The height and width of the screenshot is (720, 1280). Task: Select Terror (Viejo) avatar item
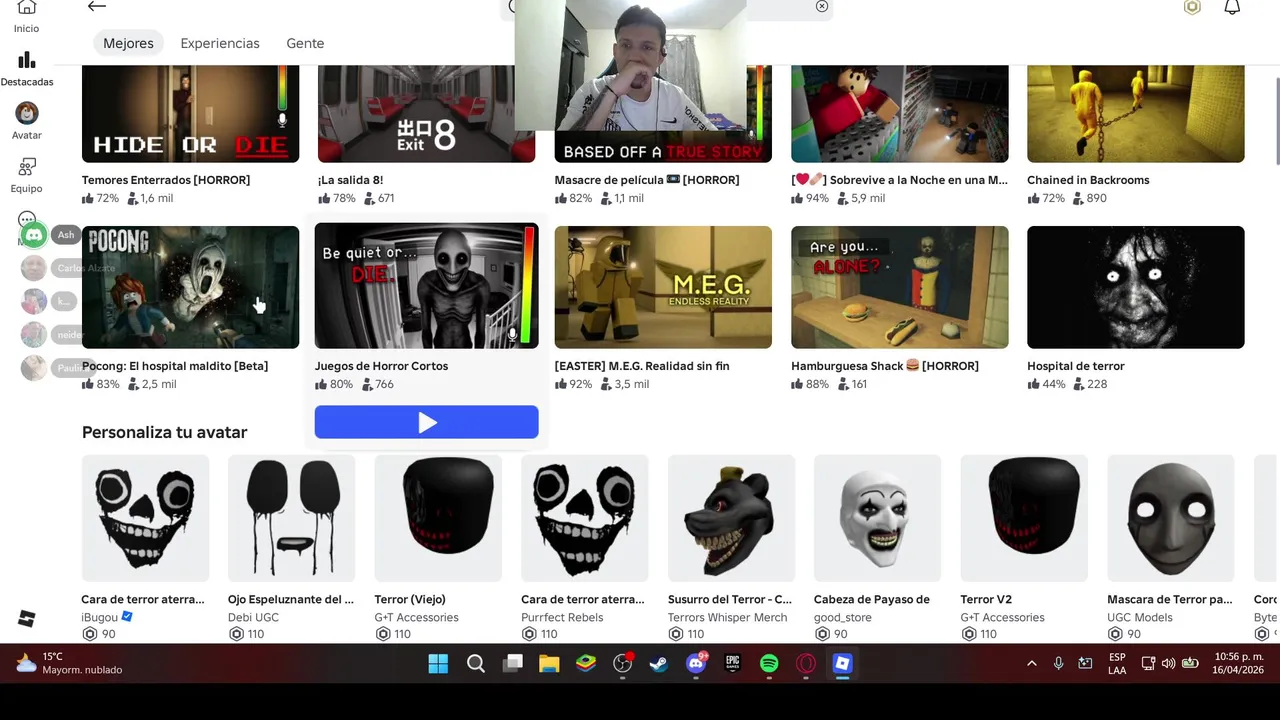tap(438, 518)
